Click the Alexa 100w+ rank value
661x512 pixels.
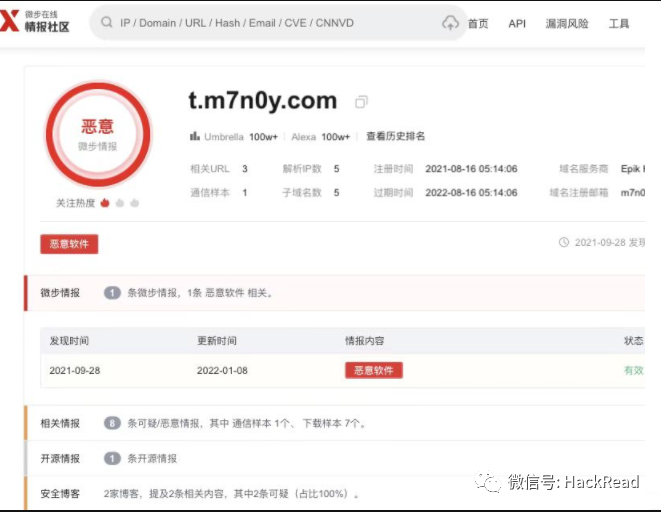[336, 137]
